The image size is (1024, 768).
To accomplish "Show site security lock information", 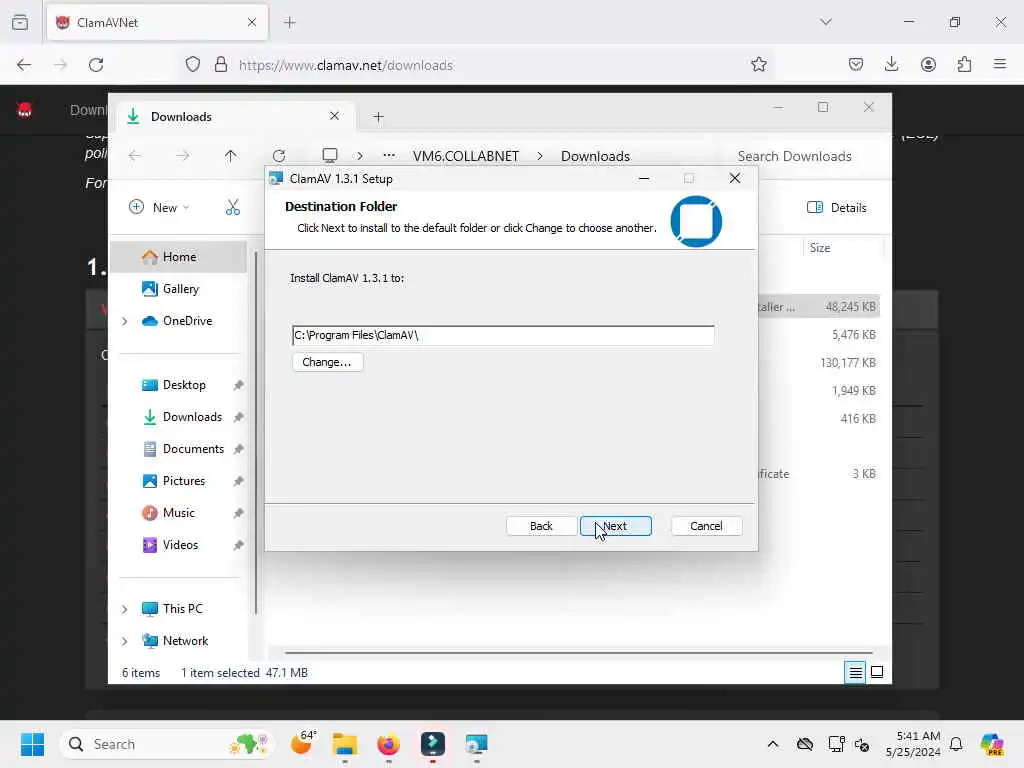I will click(221, 65).
